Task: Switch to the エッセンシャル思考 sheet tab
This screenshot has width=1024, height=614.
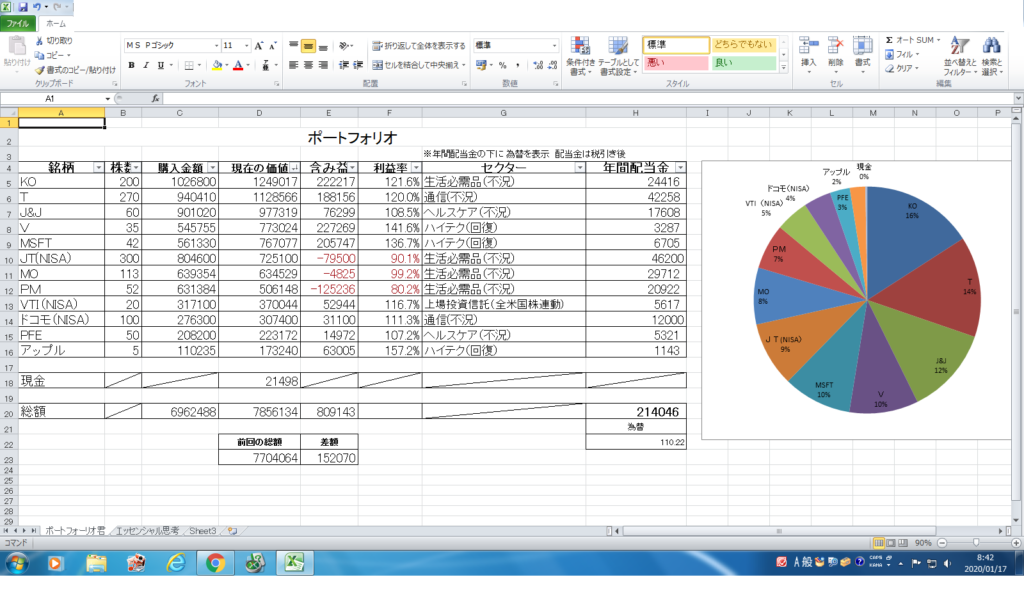Action: (x=147, y=531)
